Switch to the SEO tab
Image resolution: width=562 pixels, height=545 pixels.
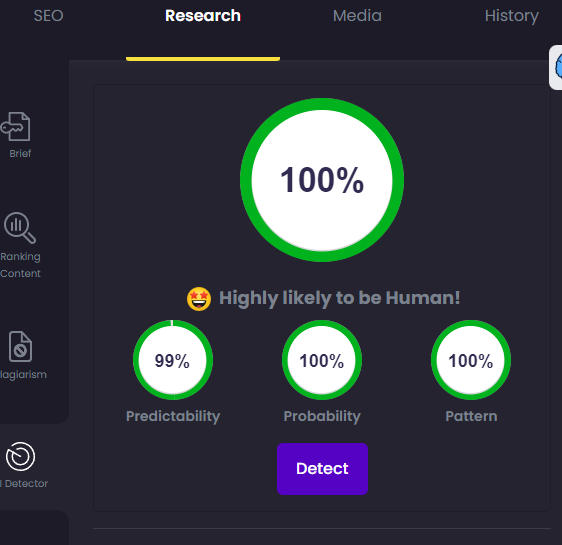pyautogui.click(x=48, y=16)
